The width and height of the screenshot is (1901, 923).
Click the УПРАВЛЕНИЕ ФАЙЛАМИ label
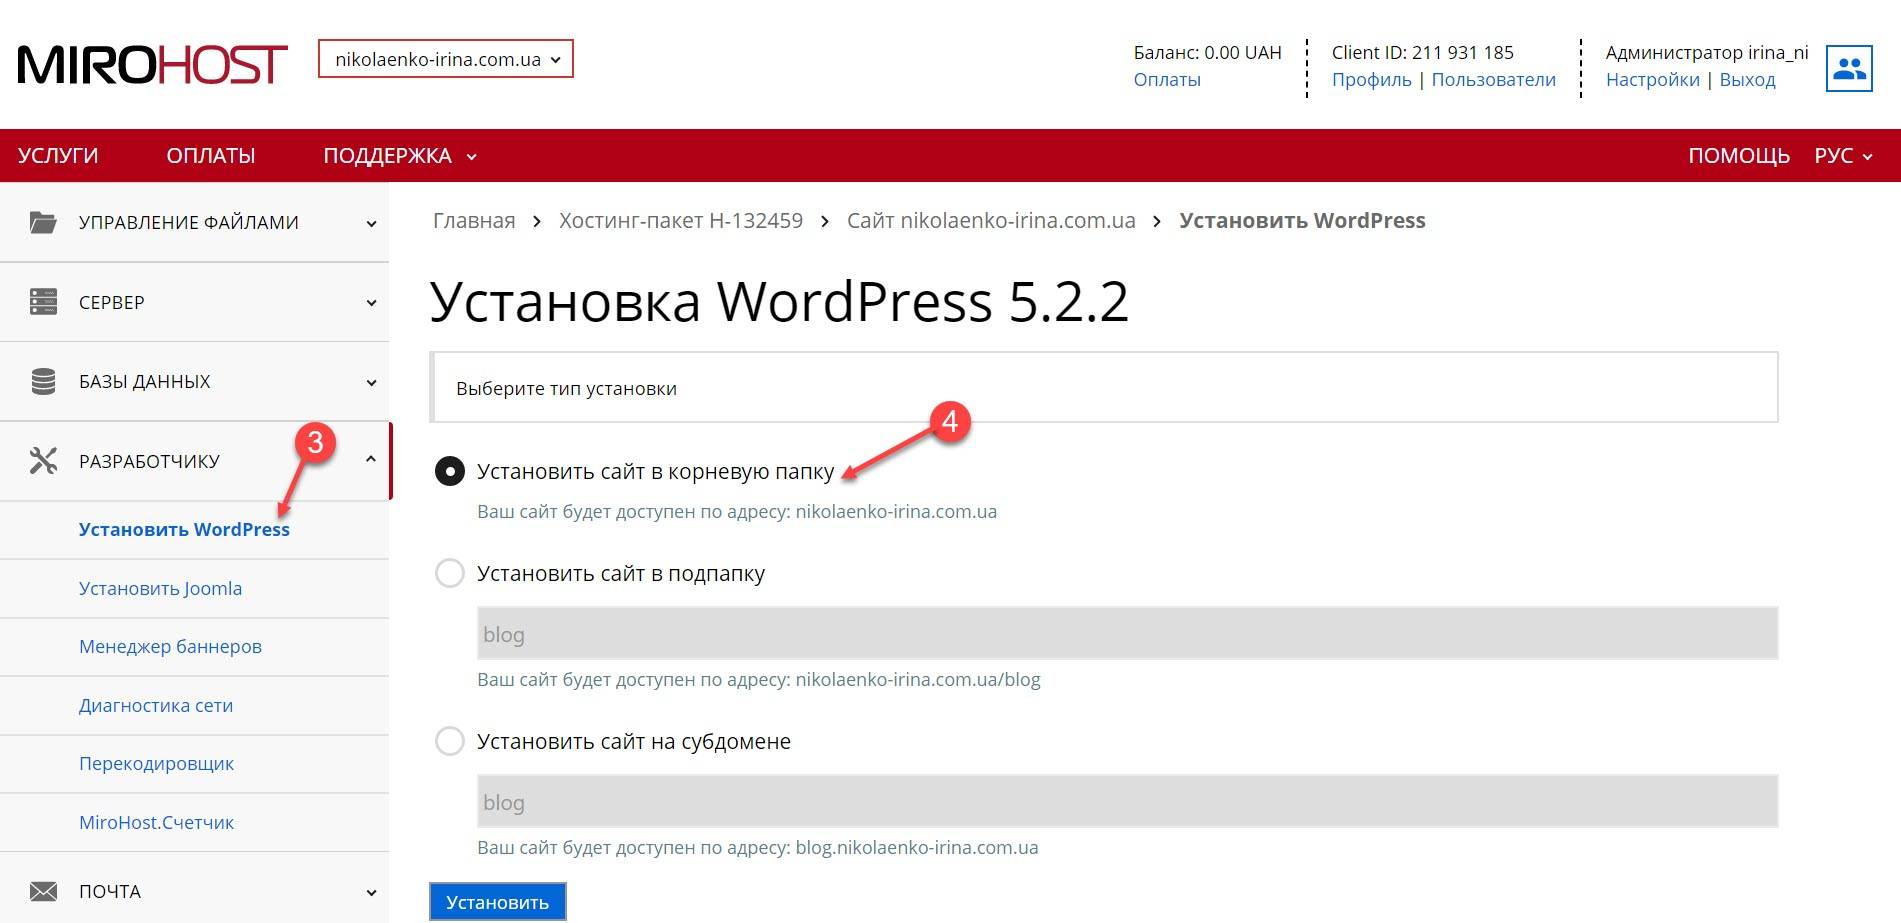click(x=189, y=222)
